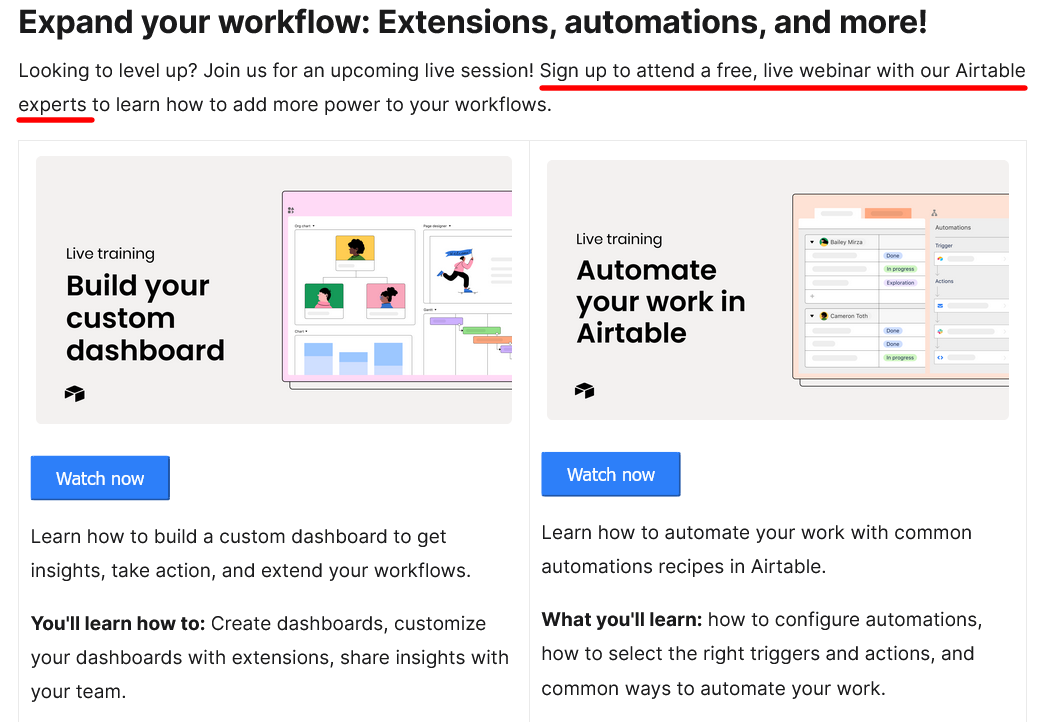This screenshot has height=722, width=1060.
Task: Click the paragraph "Learn how to build a custom dashboard"
Action: coord(251,553)
